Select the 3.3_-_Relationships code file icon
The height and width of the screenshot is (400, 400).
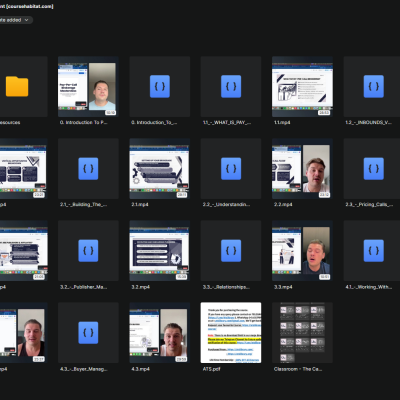(231, 251)
